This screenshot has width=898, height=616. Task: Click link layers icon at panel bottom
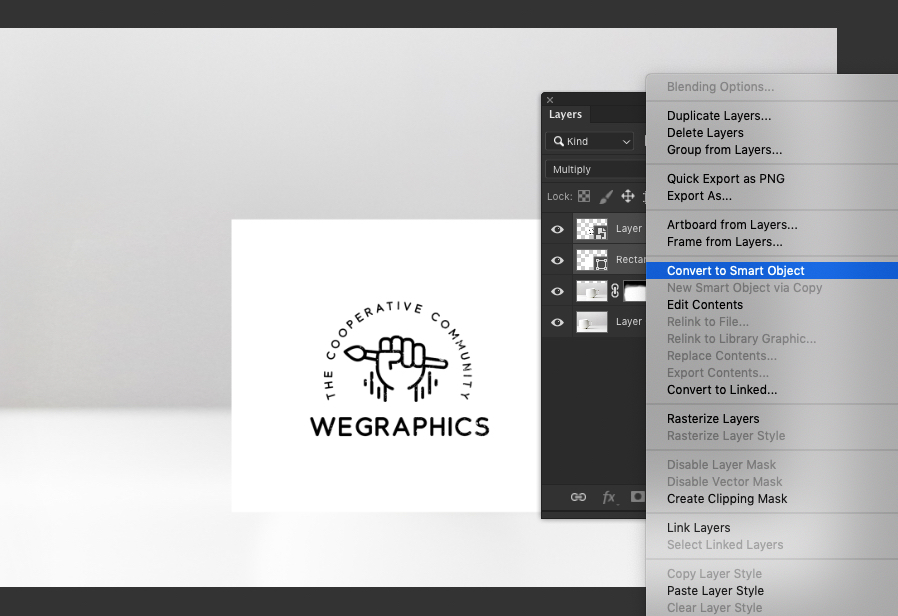(x=578, y=497)
